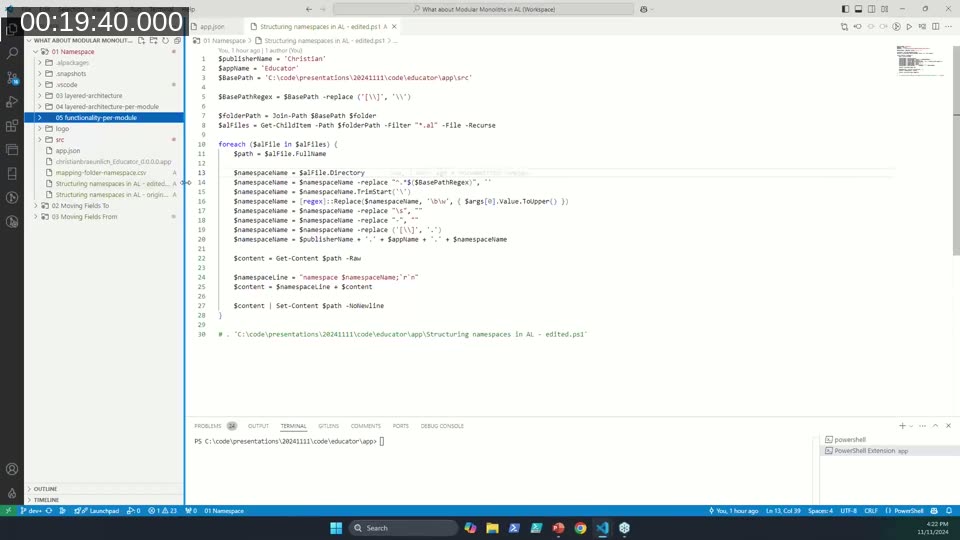
Task: Split the editor right
Action: (936, 26)
